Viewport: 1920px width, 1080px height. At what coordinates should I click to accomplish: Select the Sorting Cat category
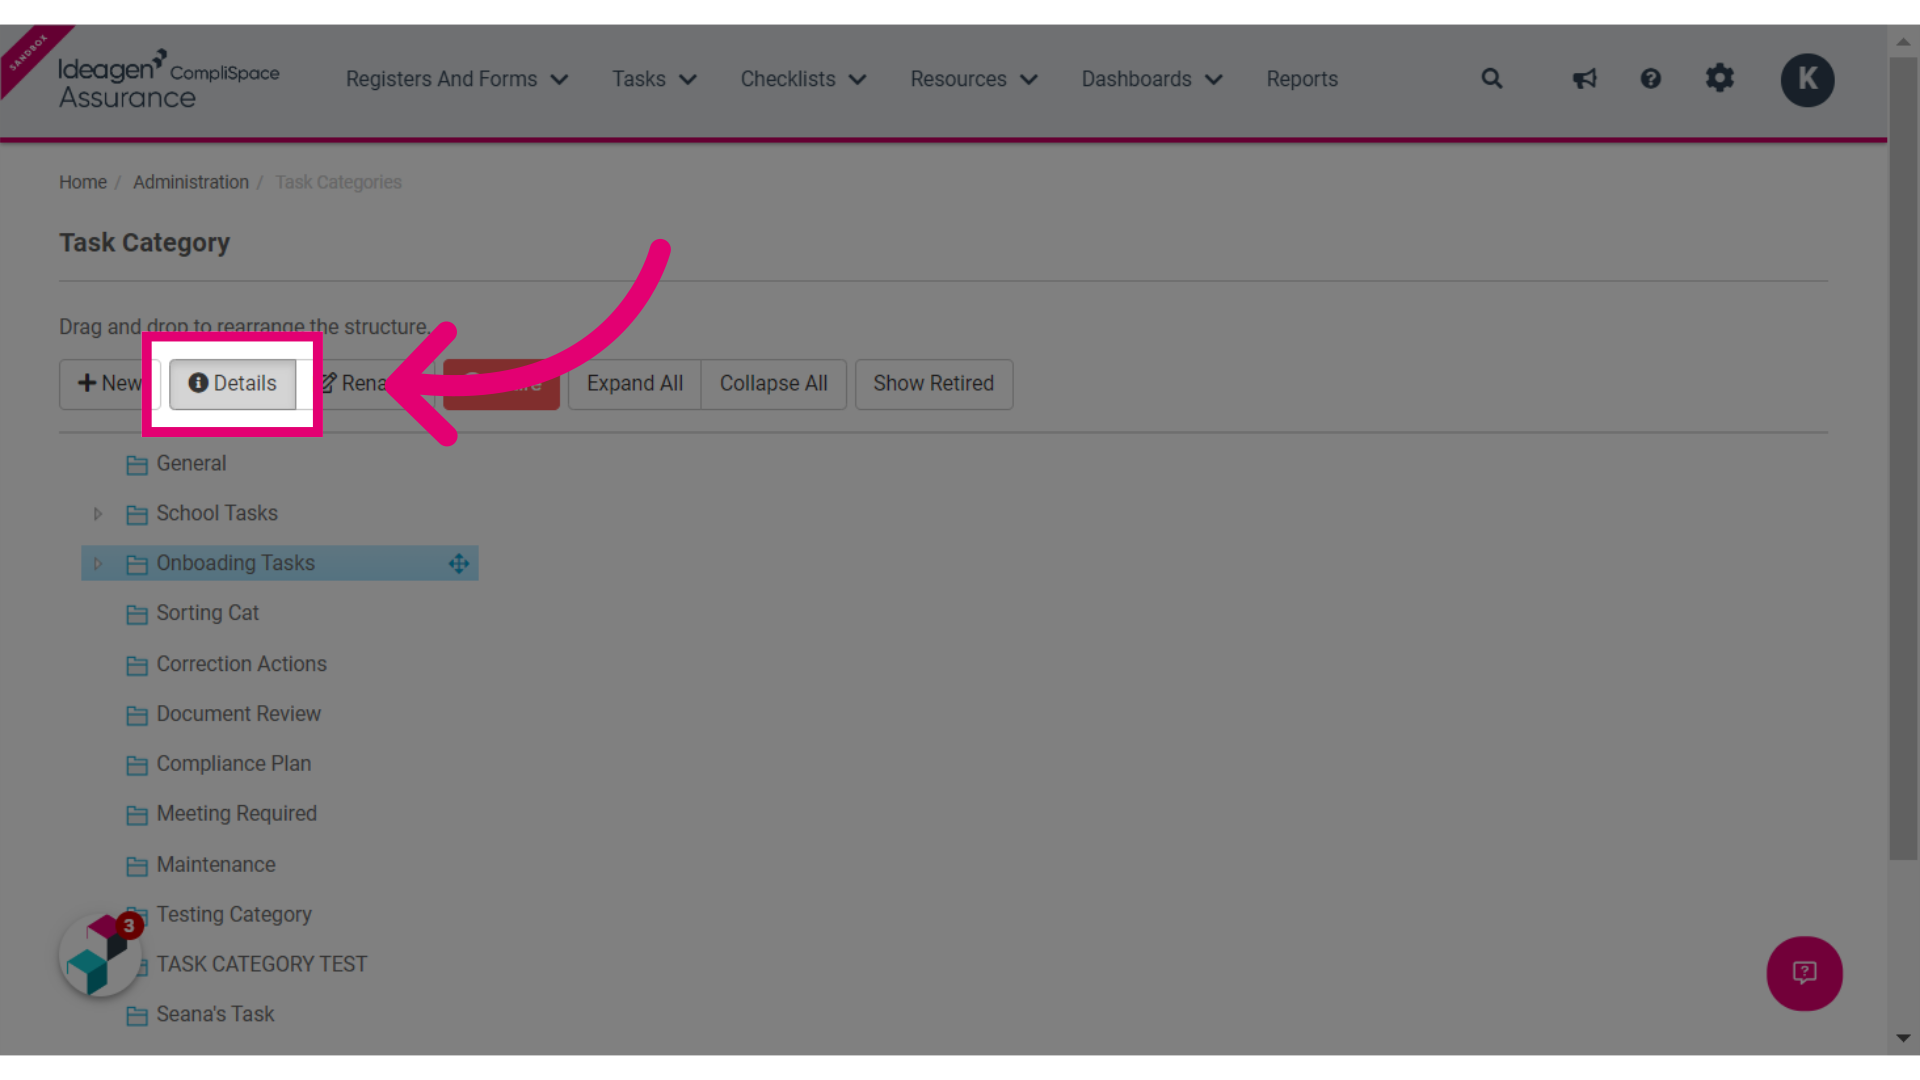[207, 614]
